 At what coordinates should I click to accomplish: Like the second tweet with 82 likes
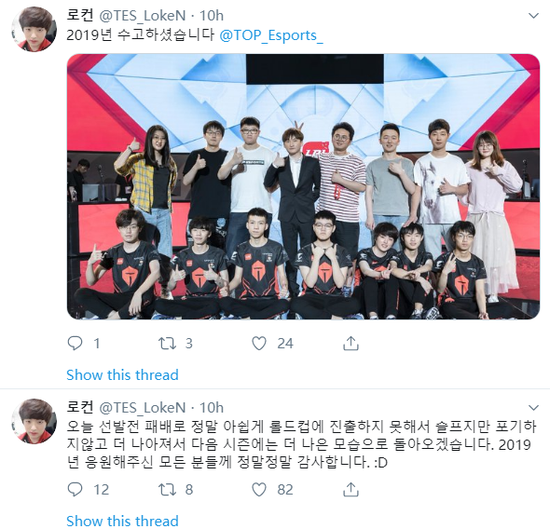[x=259, y=489]
